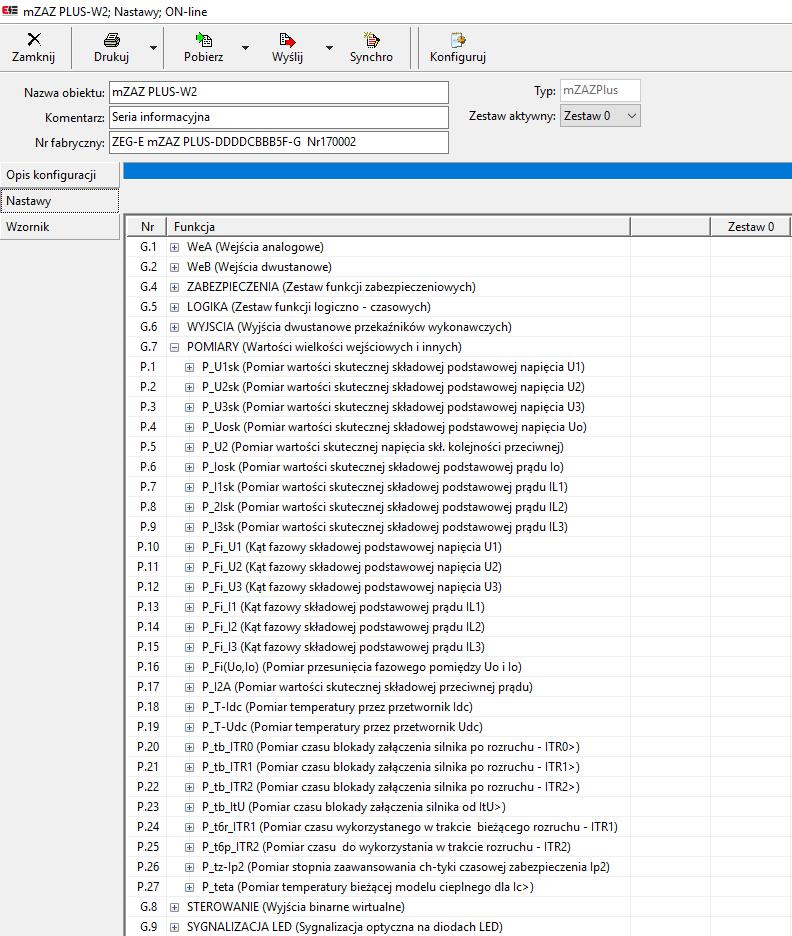Click the blue progress bar
The height and width of the screenshot is (936, 792).
457,171
